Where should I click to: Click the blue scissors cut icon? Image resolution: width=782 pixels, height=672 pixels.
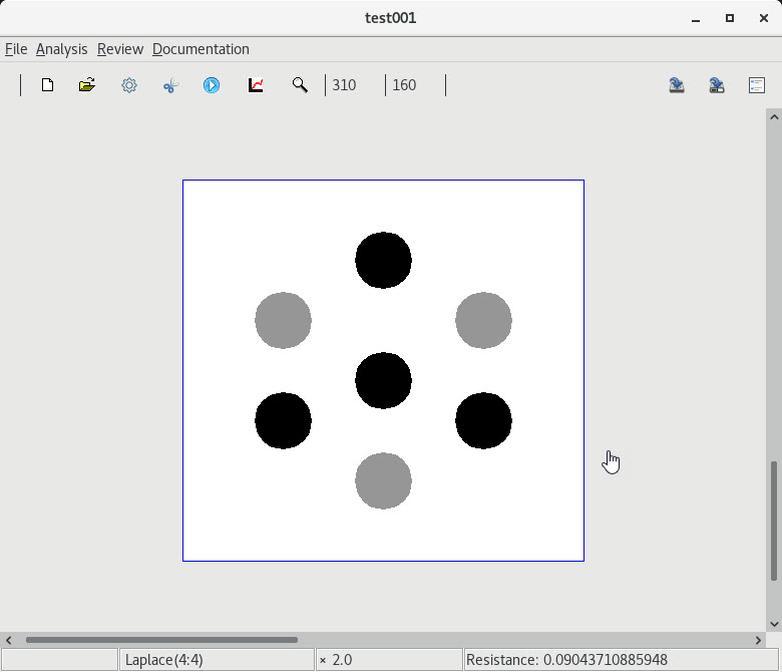click(170, 85)
